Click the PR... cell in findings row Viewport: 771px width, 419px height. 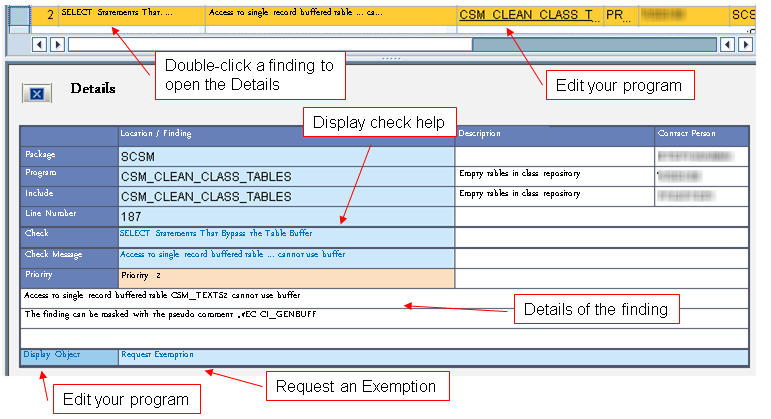618,15
